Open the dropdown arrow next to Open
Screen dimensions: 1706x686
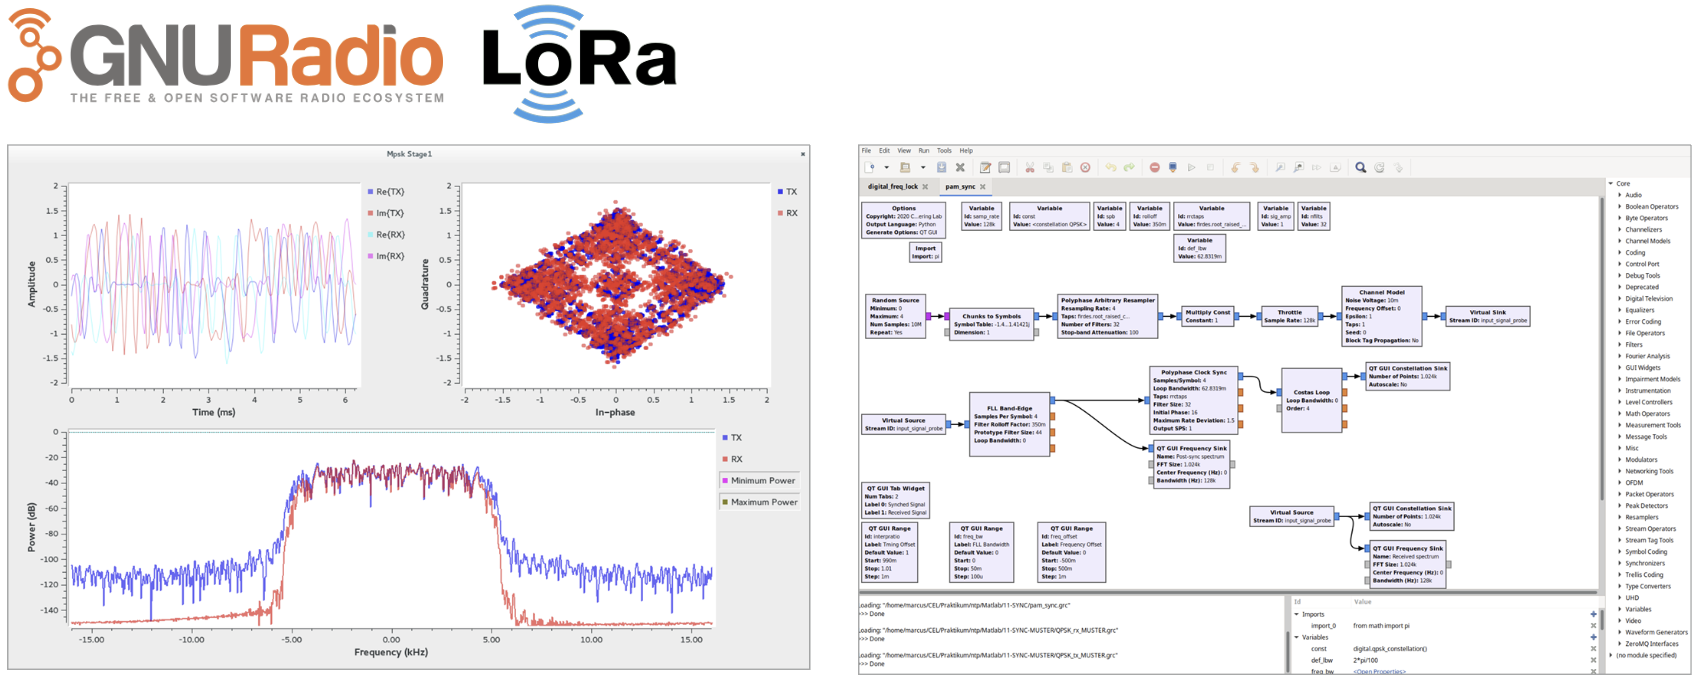click(922, 168)
